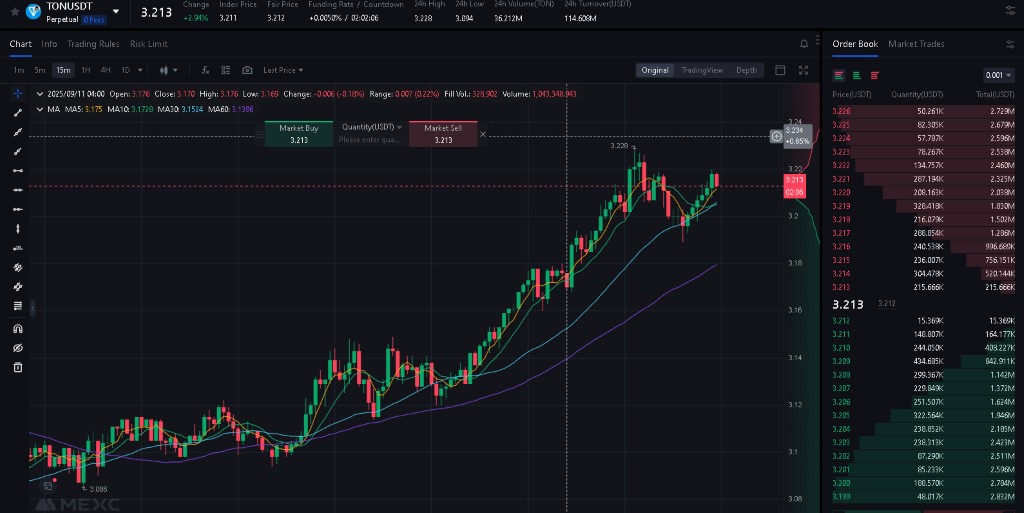The height and width of the screenshot is (513, 1024).
Task: Grab the quick order bar drag handle
Action: [259, 134]
